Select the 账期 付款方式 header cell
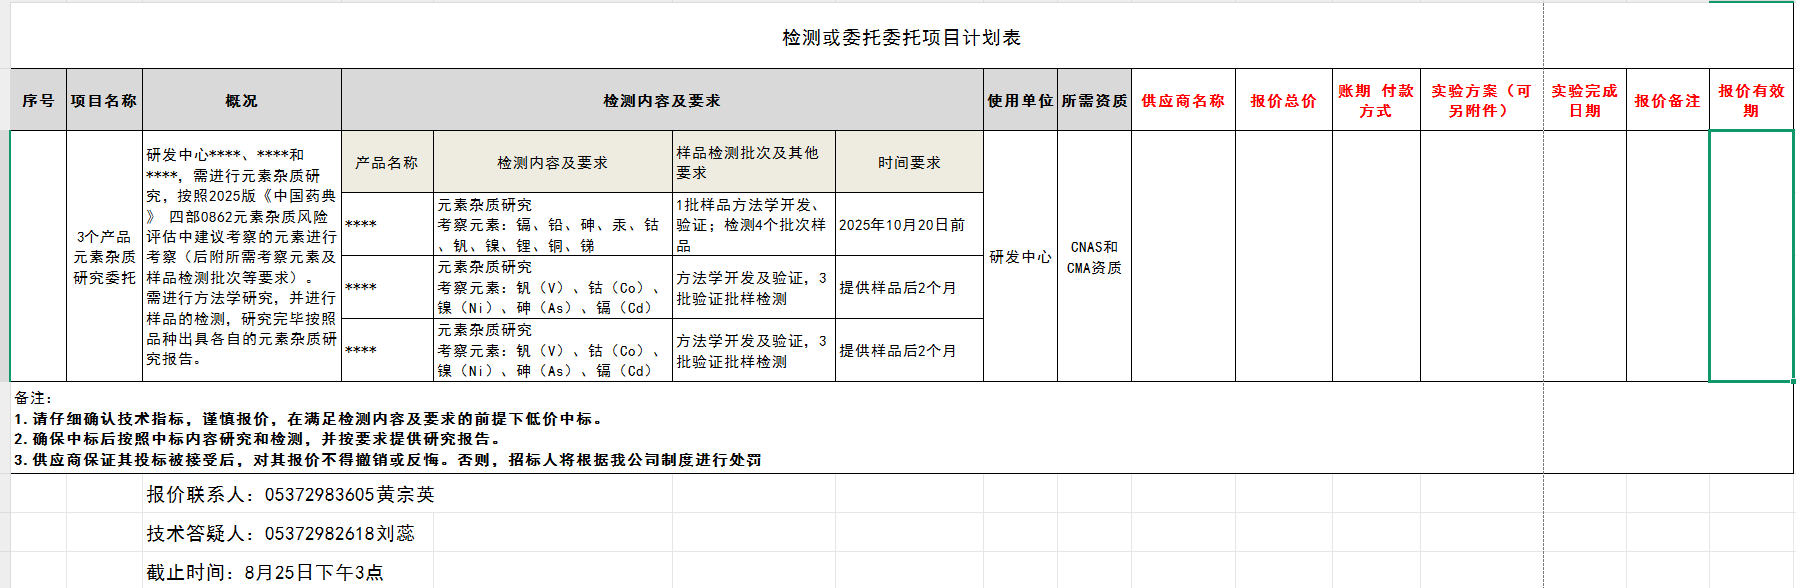 pos(1376,100)
